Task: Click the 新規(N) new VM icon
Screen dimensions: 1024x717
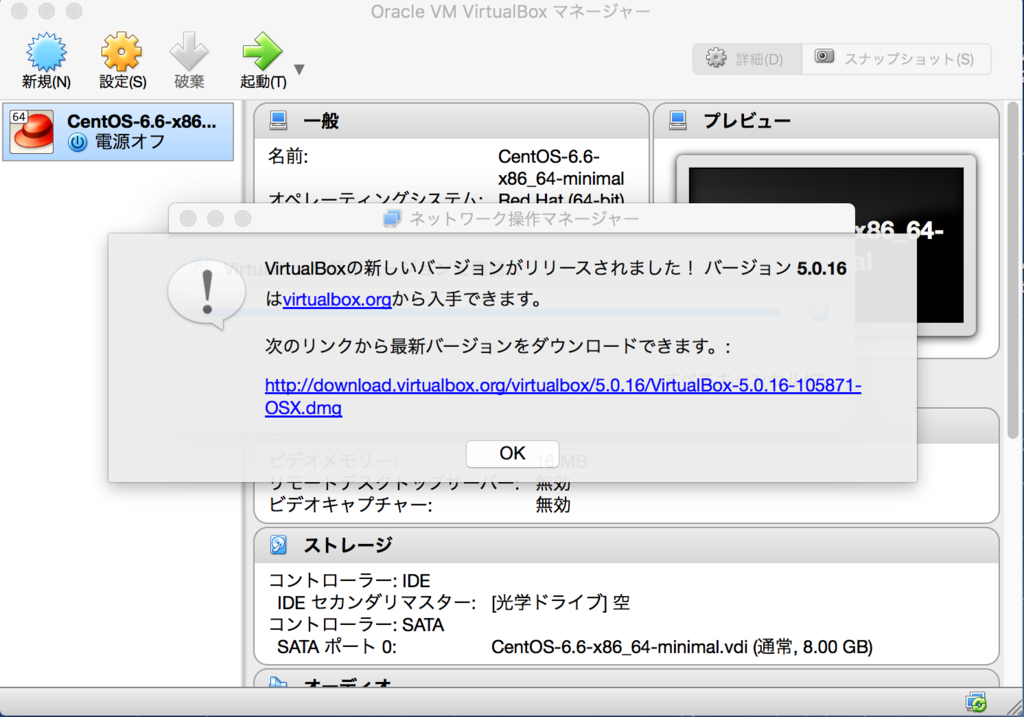Action: [x=46, y=52]
